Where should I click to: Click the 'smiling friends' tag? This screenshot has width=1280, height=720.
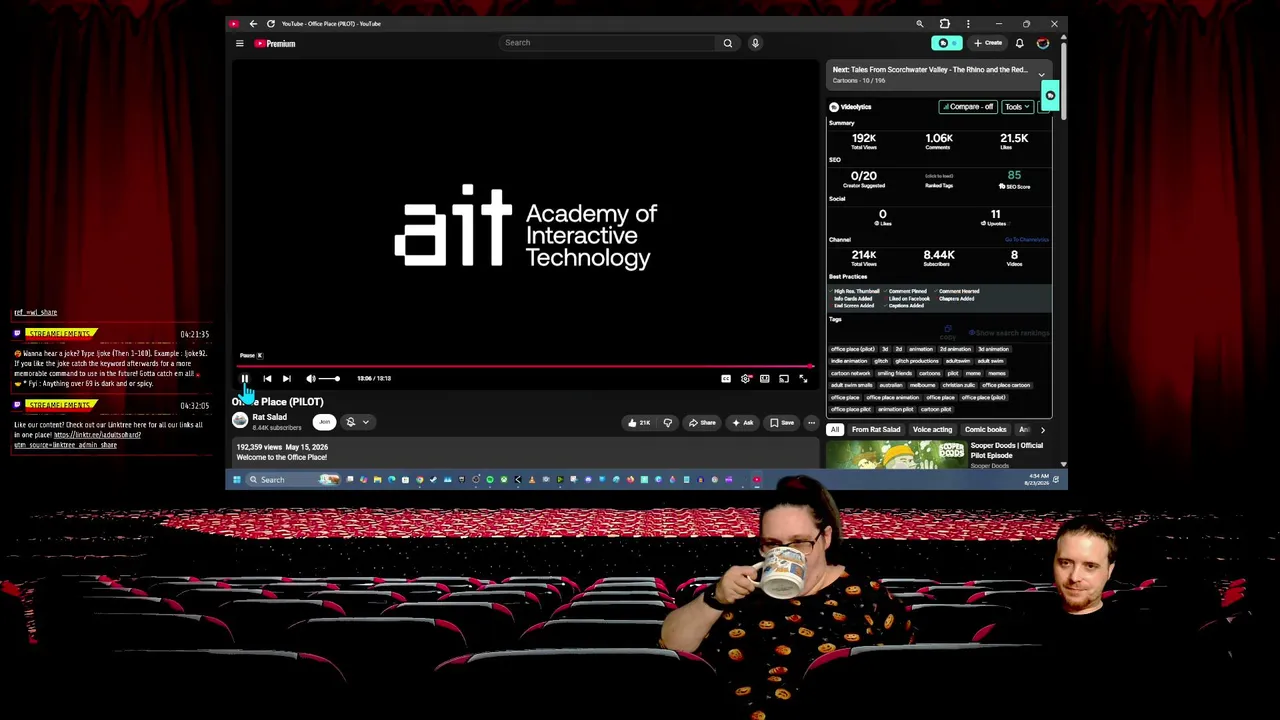click(895, 373)
